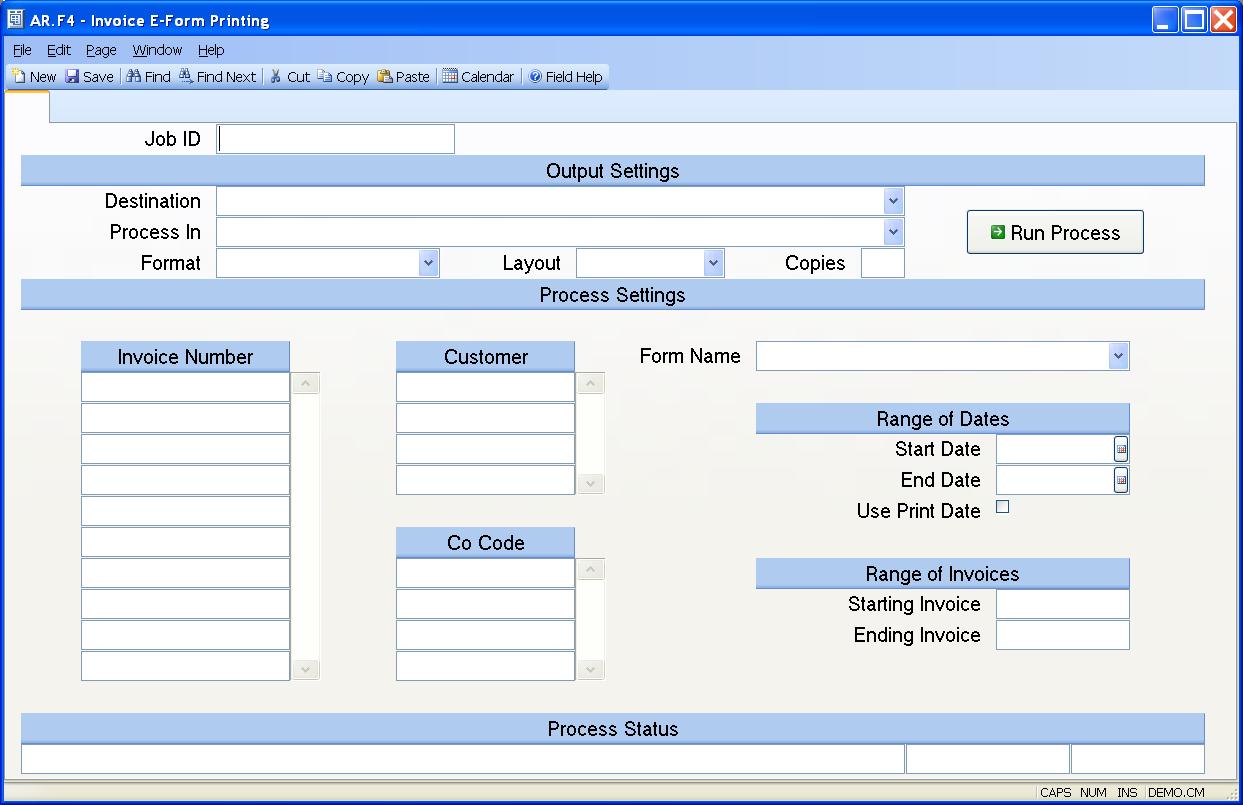Click the Job ID input field
The width and height of the screenshot is (1243, 805).
(336, 139)
